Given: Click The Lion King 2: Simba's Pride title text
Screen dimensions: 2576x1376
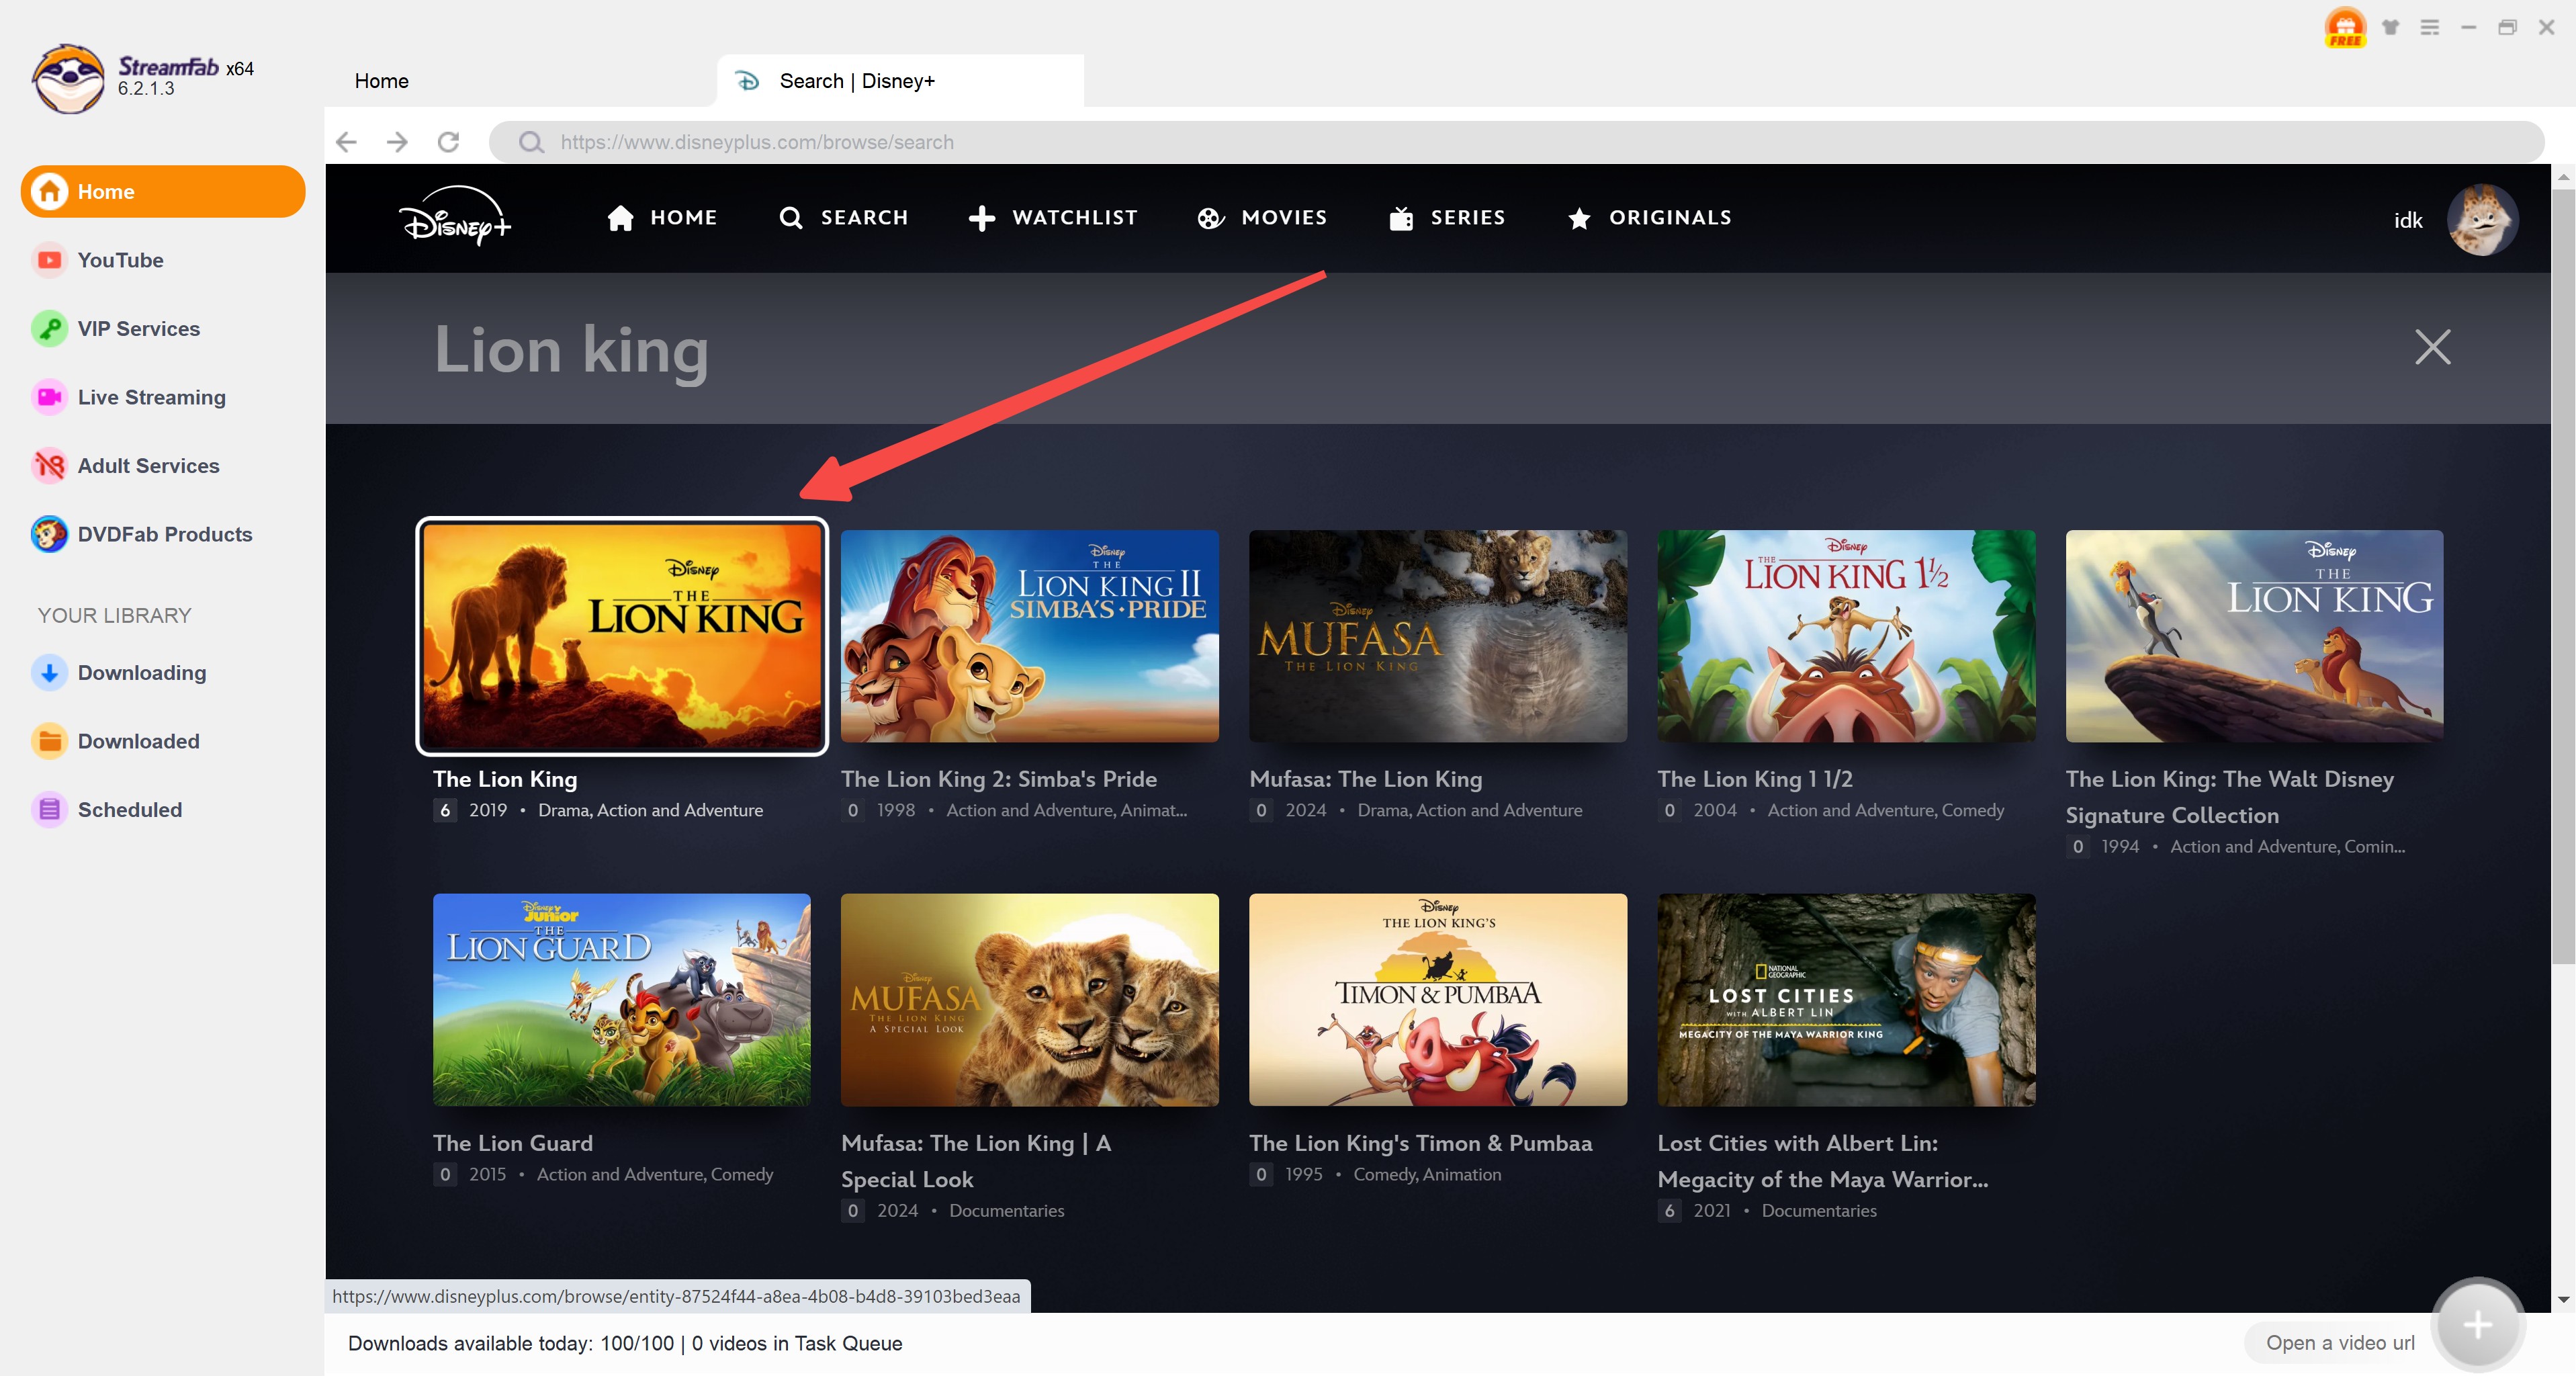Looking at the screenshot, I should click(998, 779).
